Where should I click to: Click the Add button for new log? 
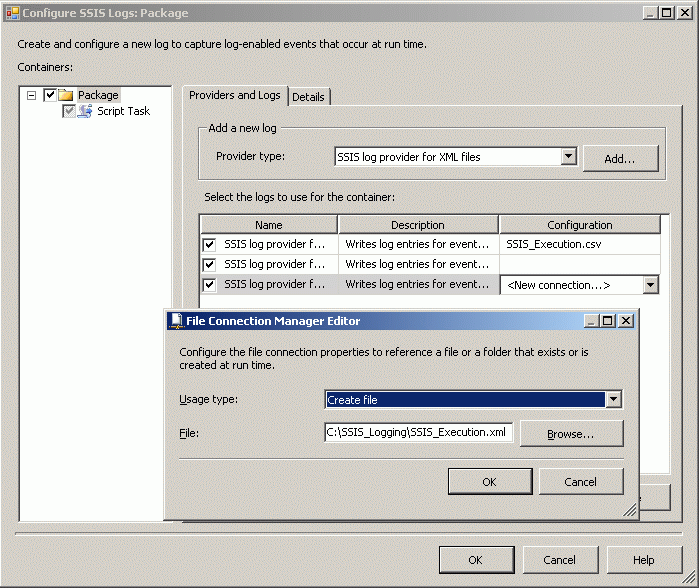click(620, 158)
